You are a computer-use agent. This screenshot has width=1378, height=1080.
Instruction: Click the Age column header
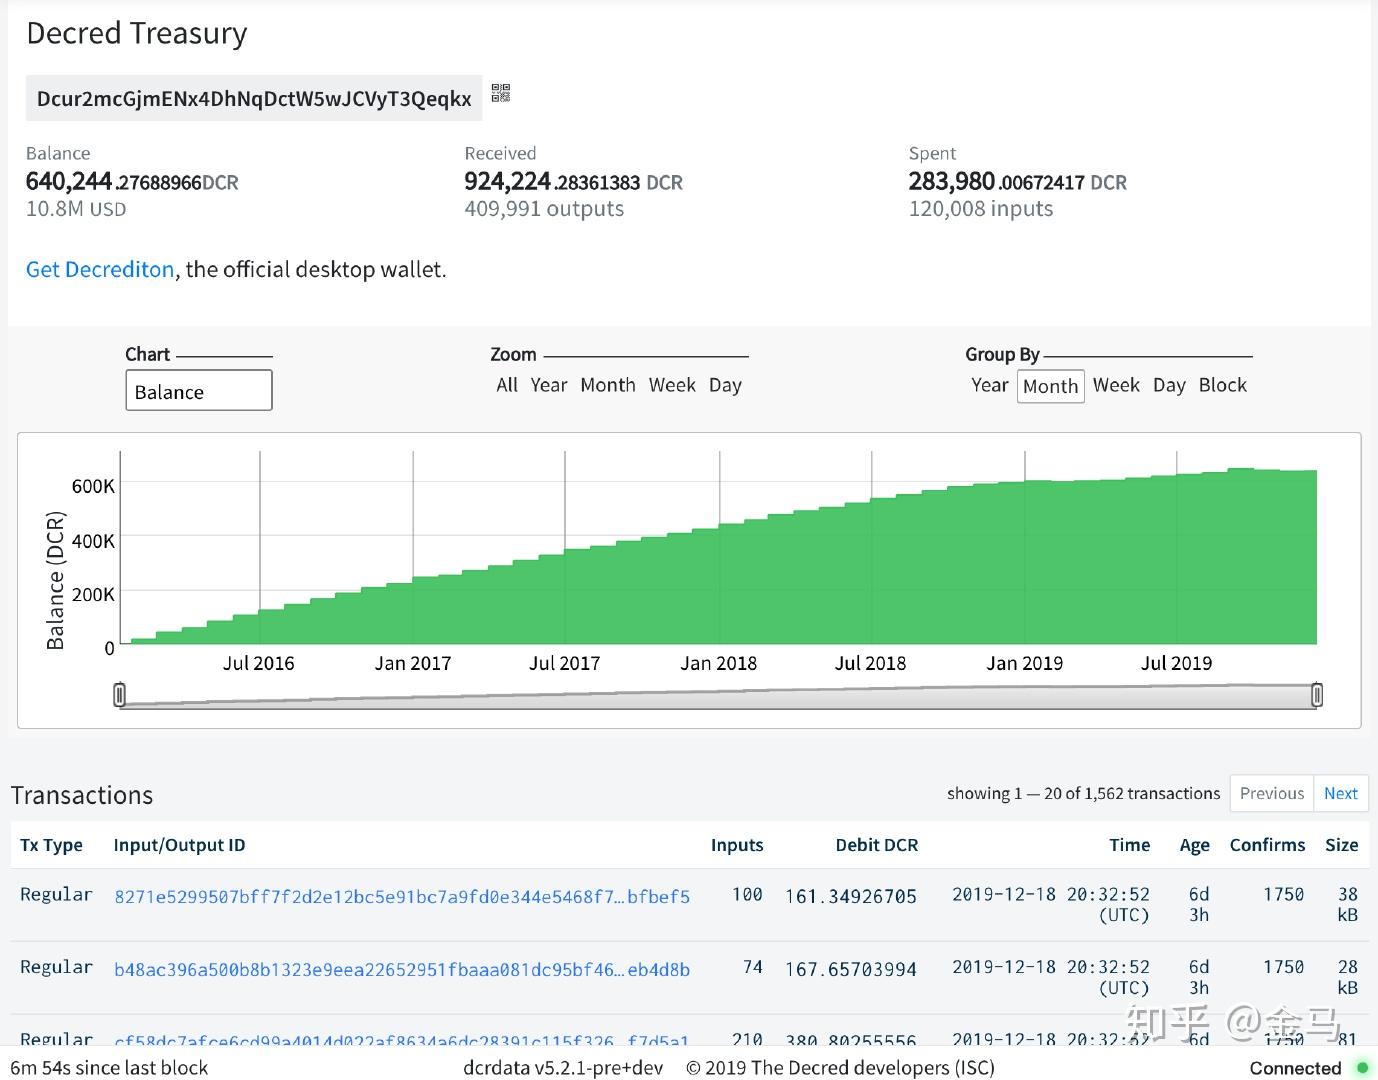(x=1194, y=845)
